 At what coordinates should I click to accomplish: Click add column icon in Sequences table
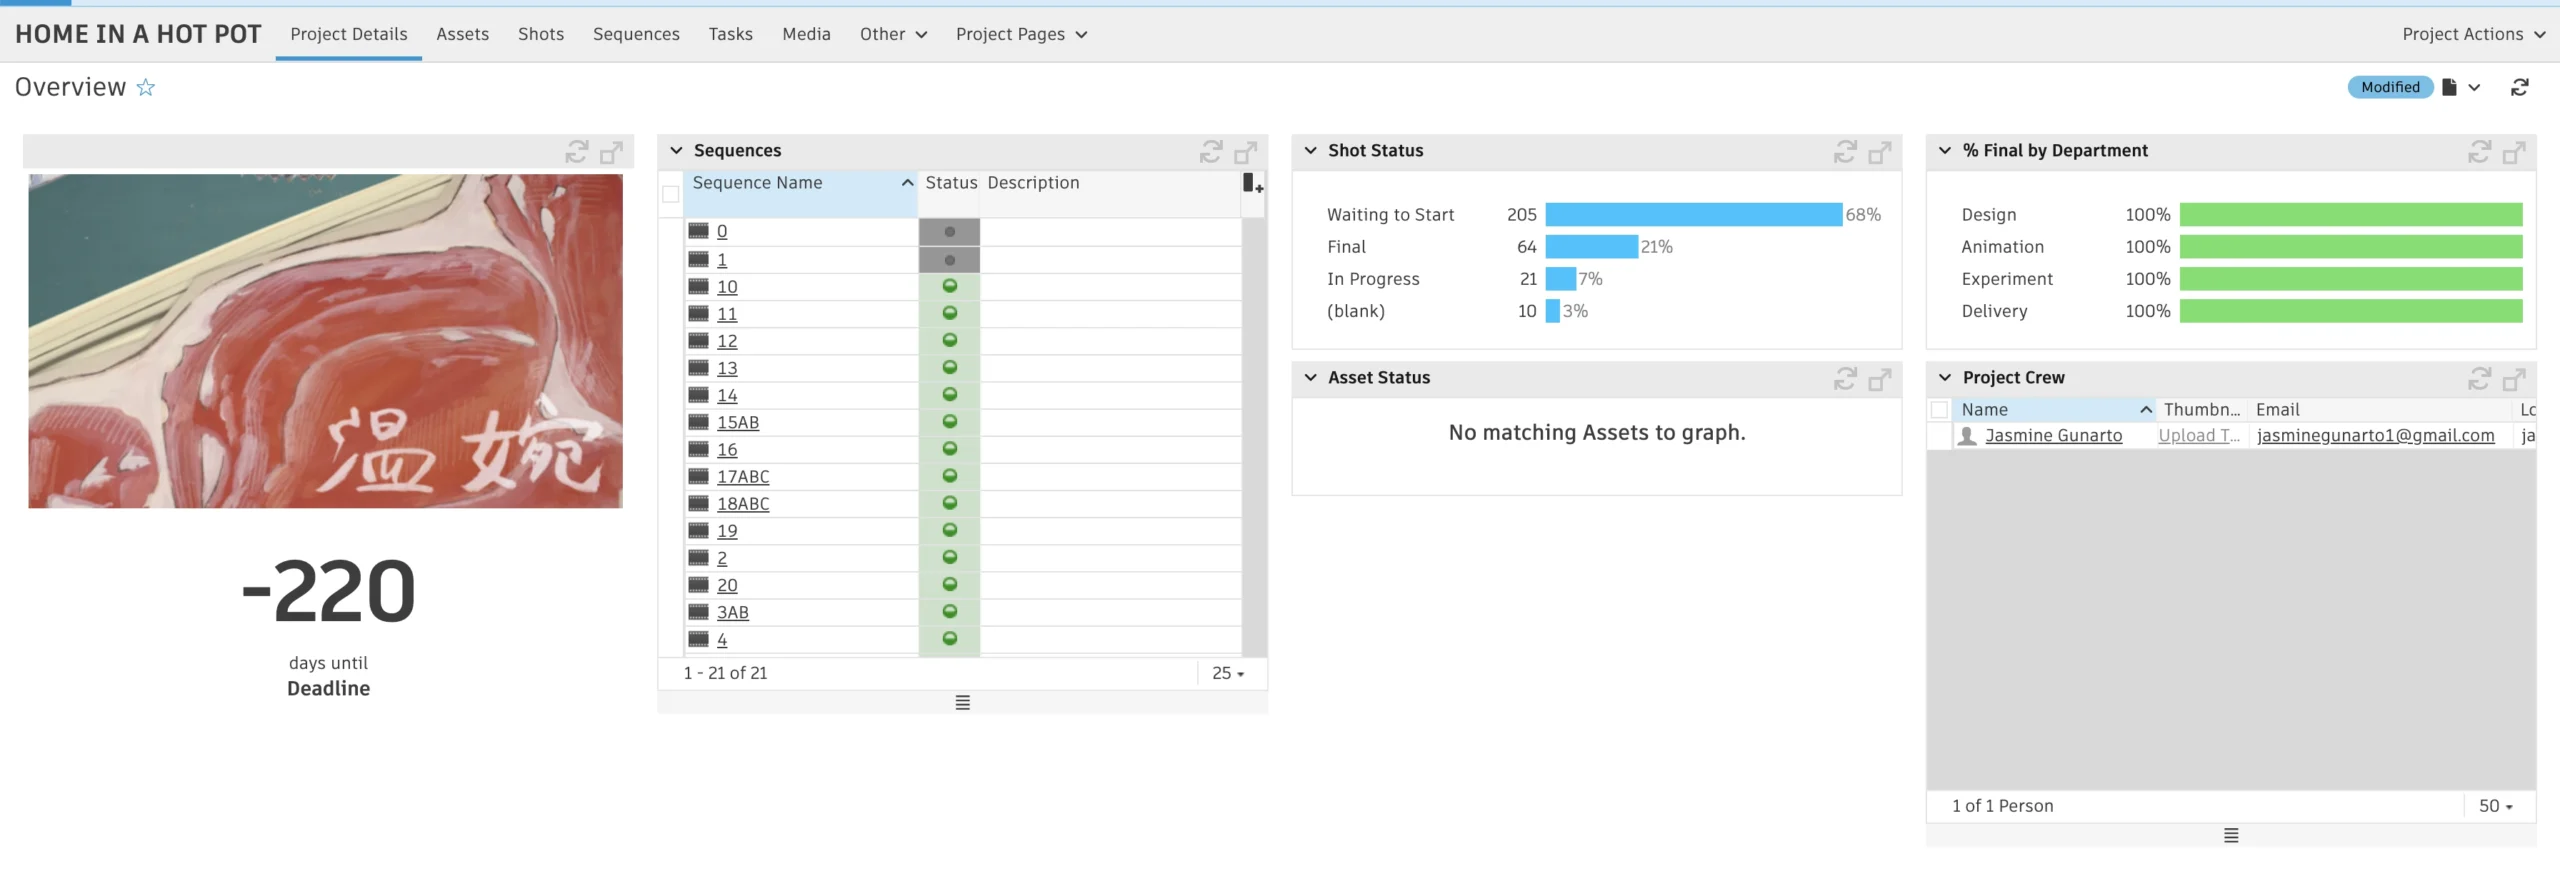pos(1252,184)
